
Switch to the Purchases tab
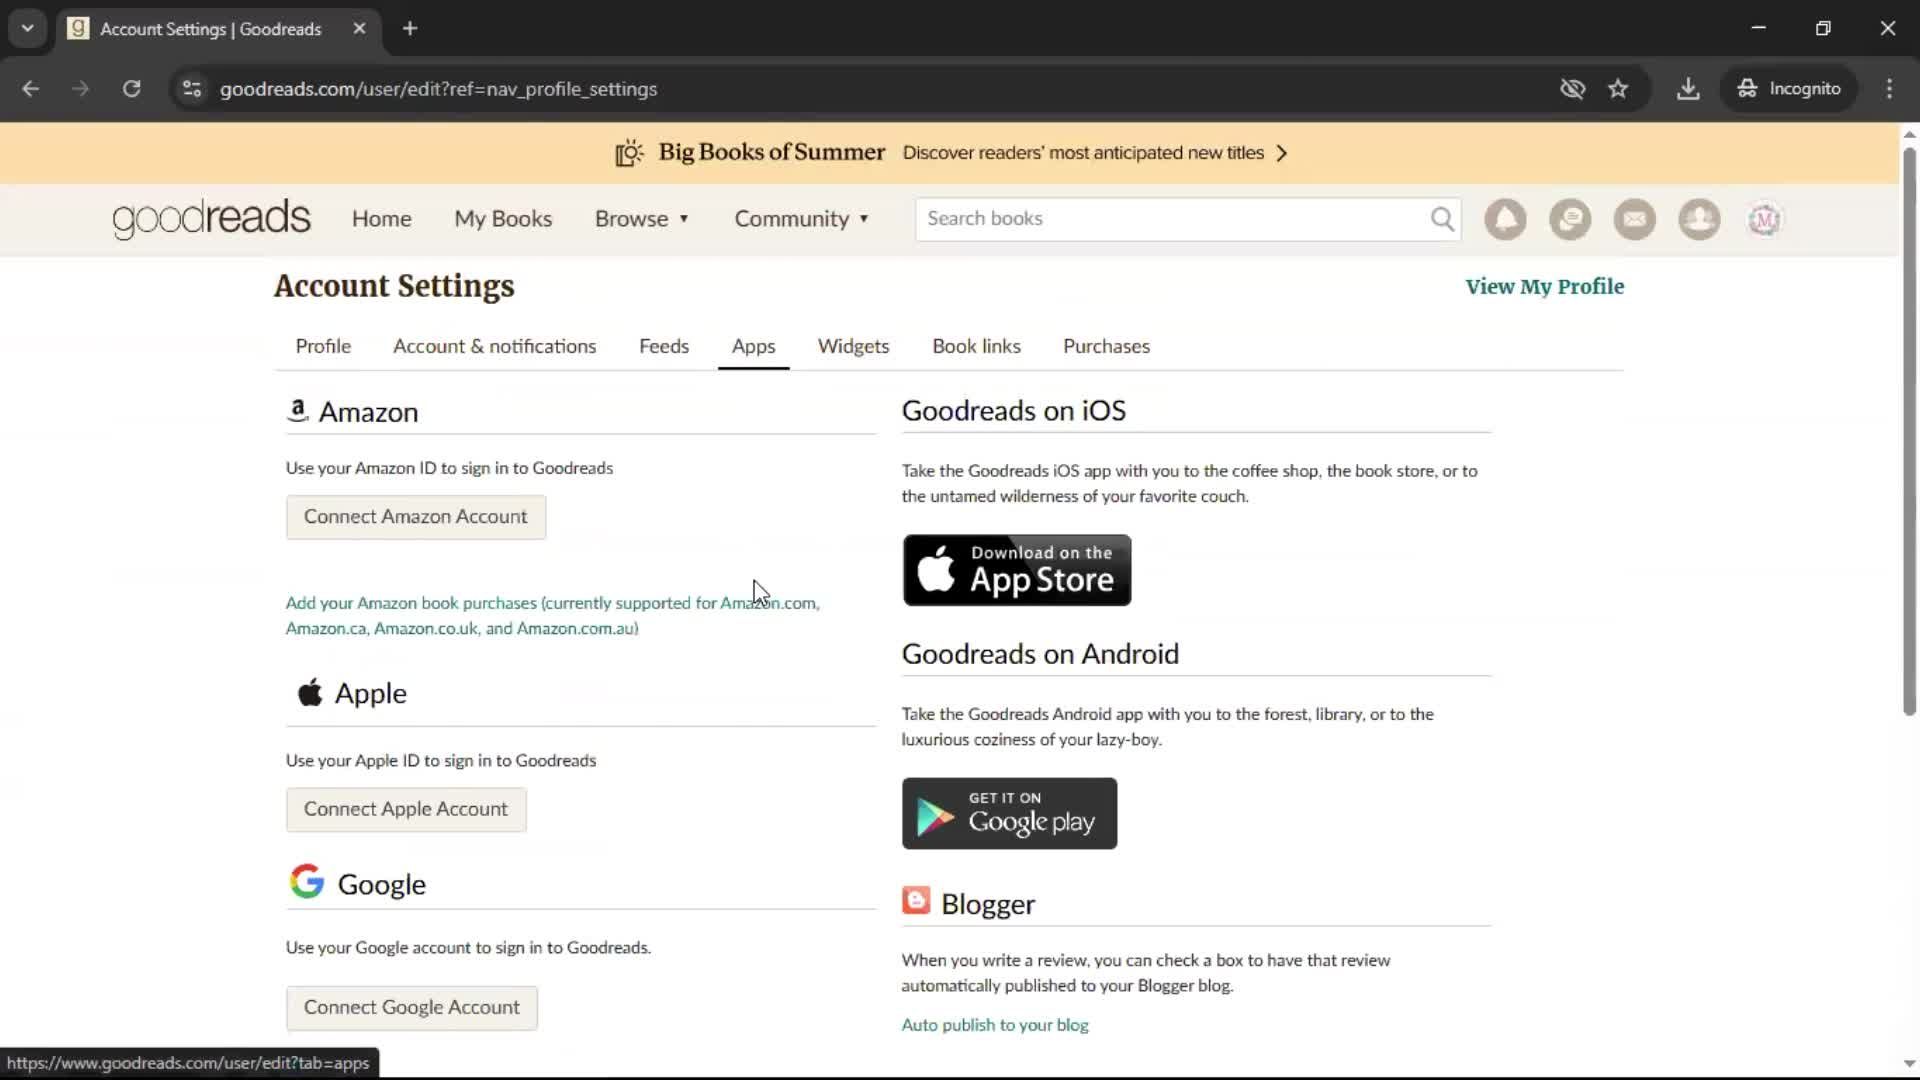[x=1106, y=346]
